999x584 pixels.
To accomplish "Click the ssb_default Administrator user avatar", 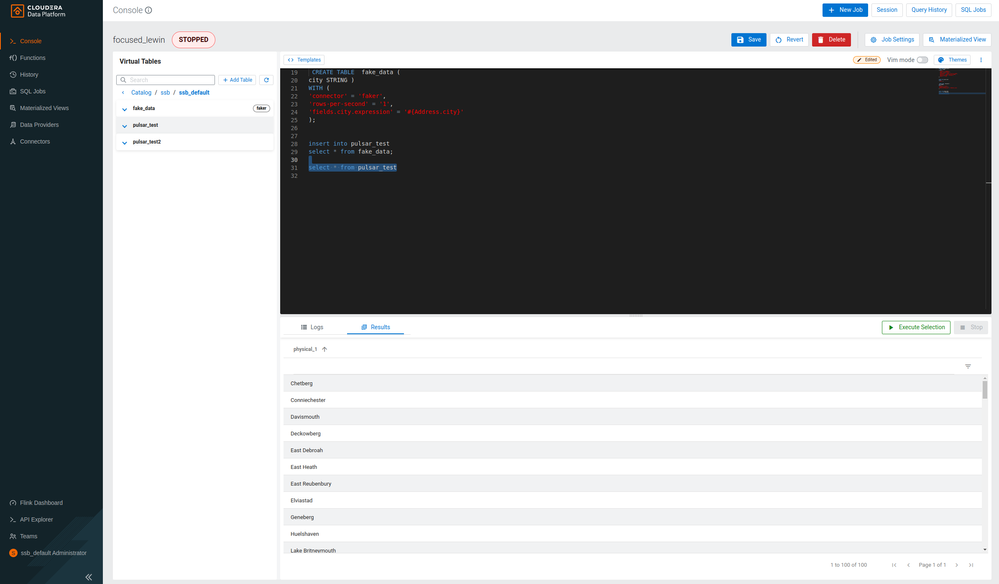I will point(13,553).
